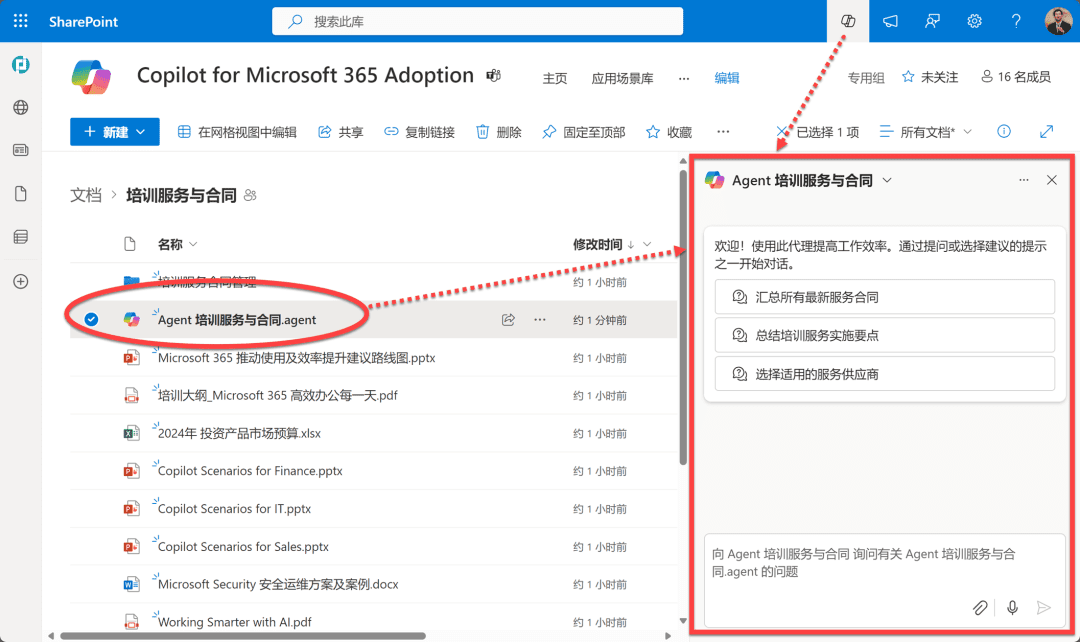1080x642 pixels.
Task: Expand the Agent 培训服务与合同 agent switcher chevron
Action: [887, 180]
